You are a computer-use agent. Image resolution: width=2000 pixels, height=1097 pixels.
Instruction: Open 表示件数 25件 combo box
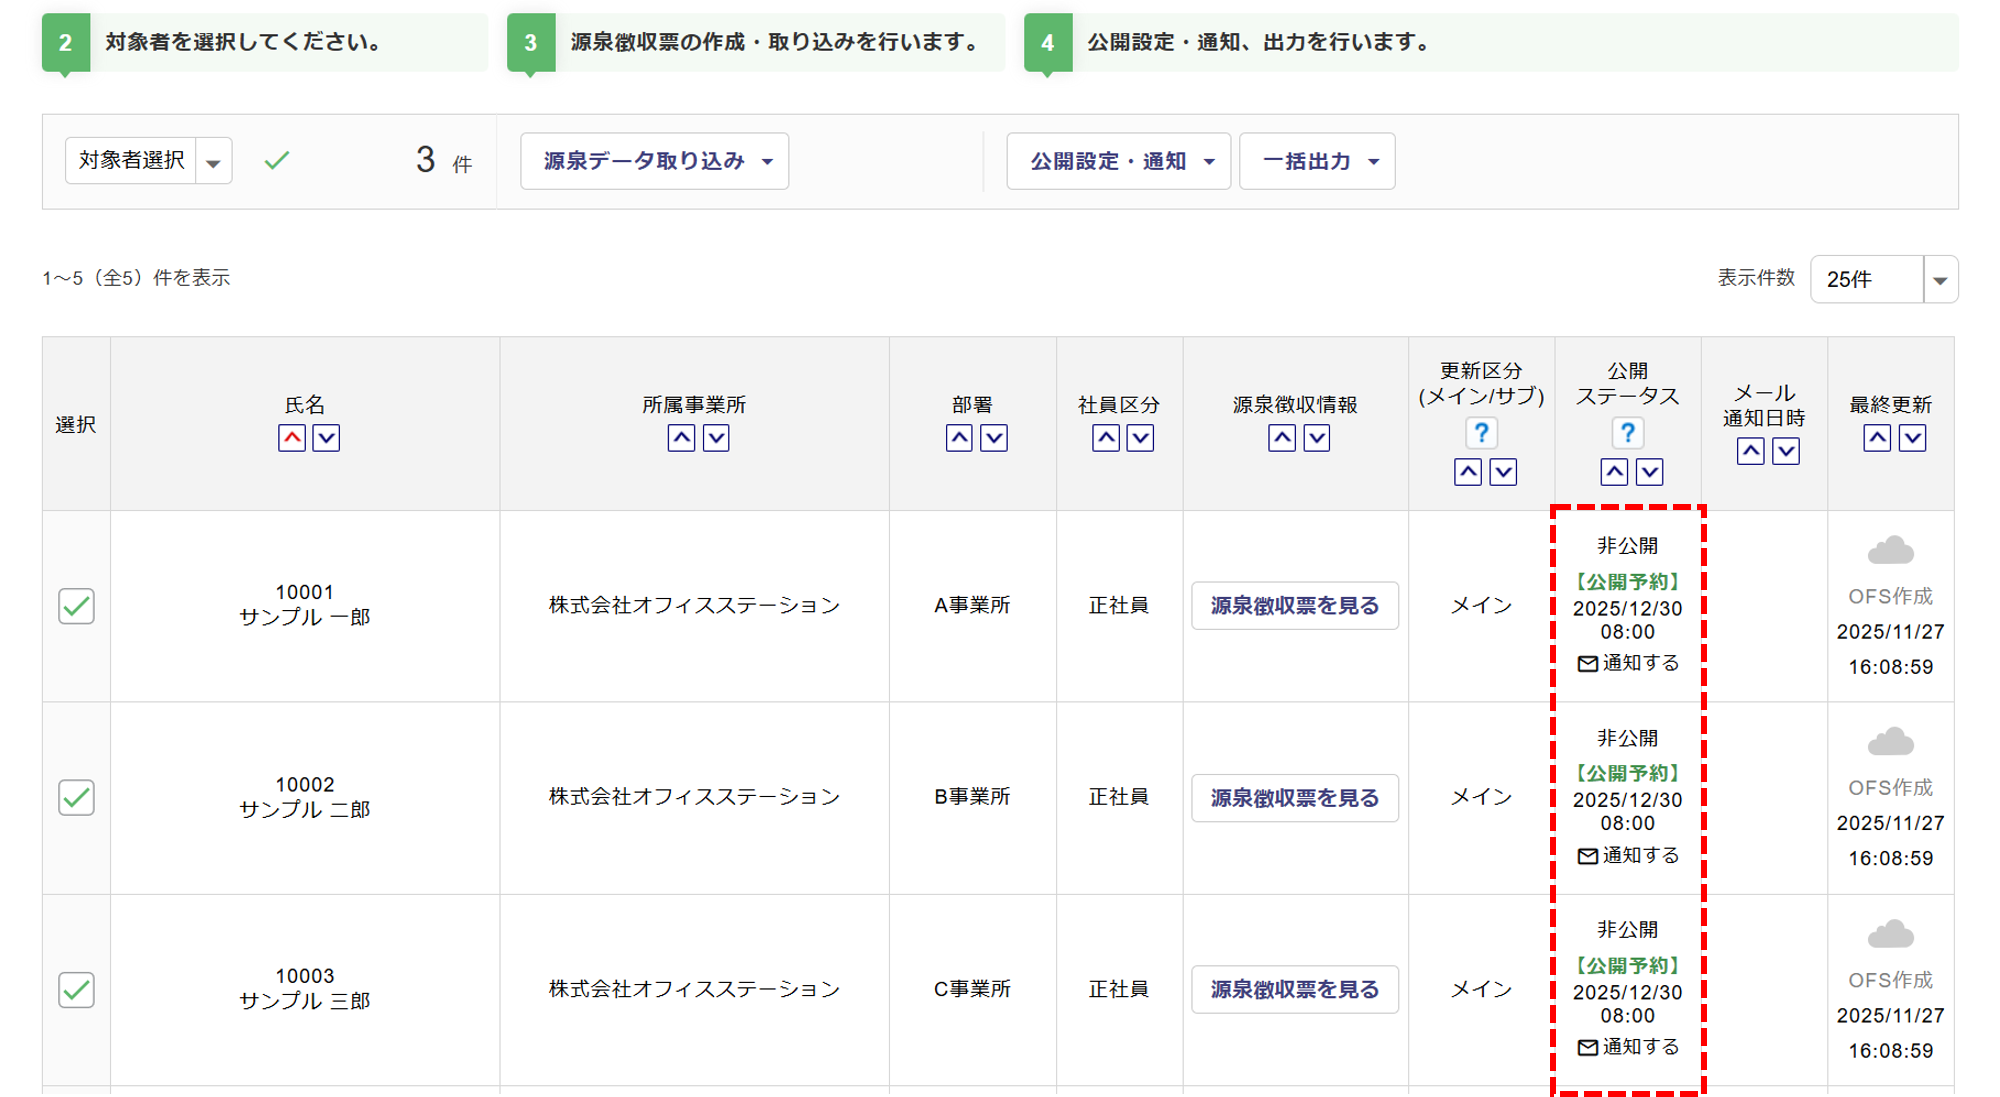click(x=1883, y=279)
